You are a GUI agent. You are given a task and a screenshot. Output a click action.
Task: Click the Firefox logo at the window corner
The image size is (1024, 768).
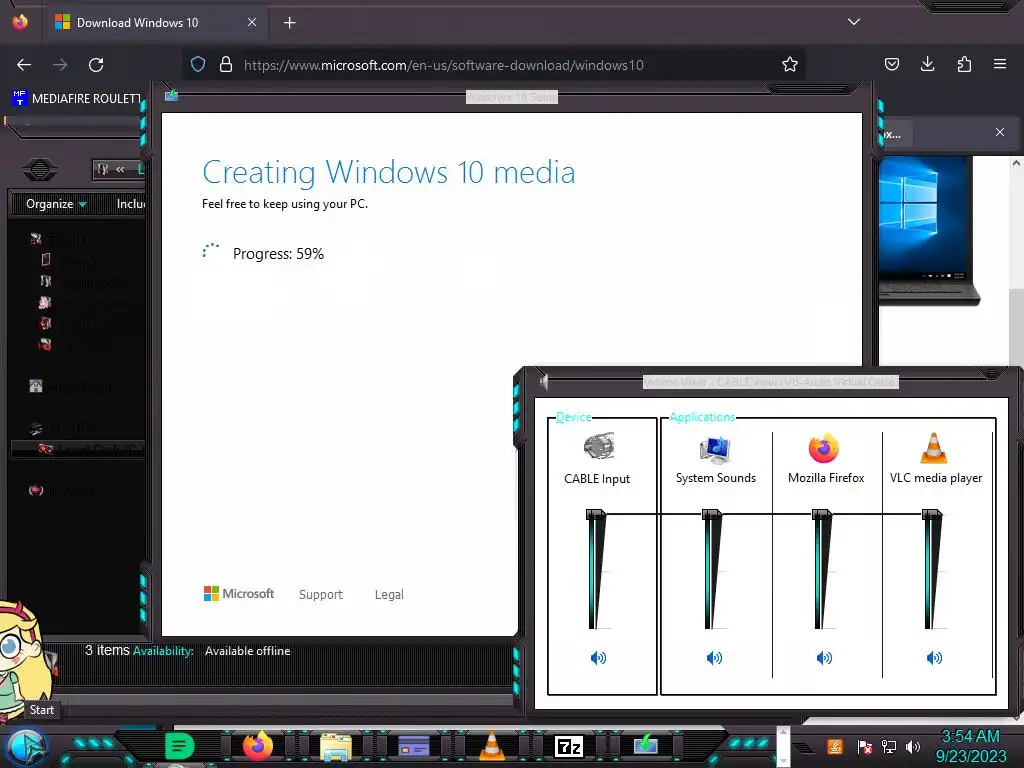[20, 22]
